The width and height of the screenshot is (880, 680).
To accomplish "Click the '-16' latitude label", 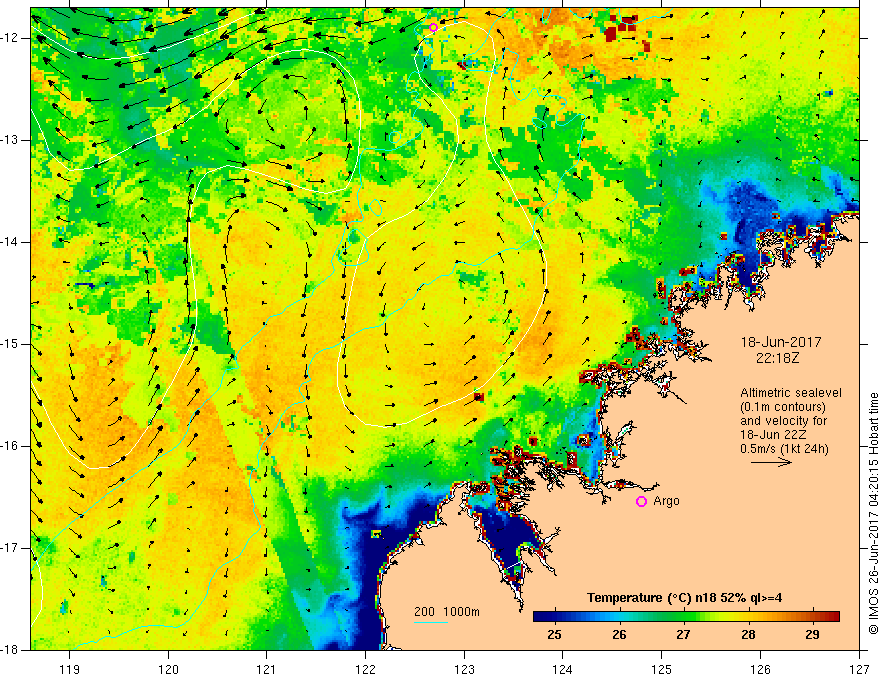I will click(x=12, y=446).
